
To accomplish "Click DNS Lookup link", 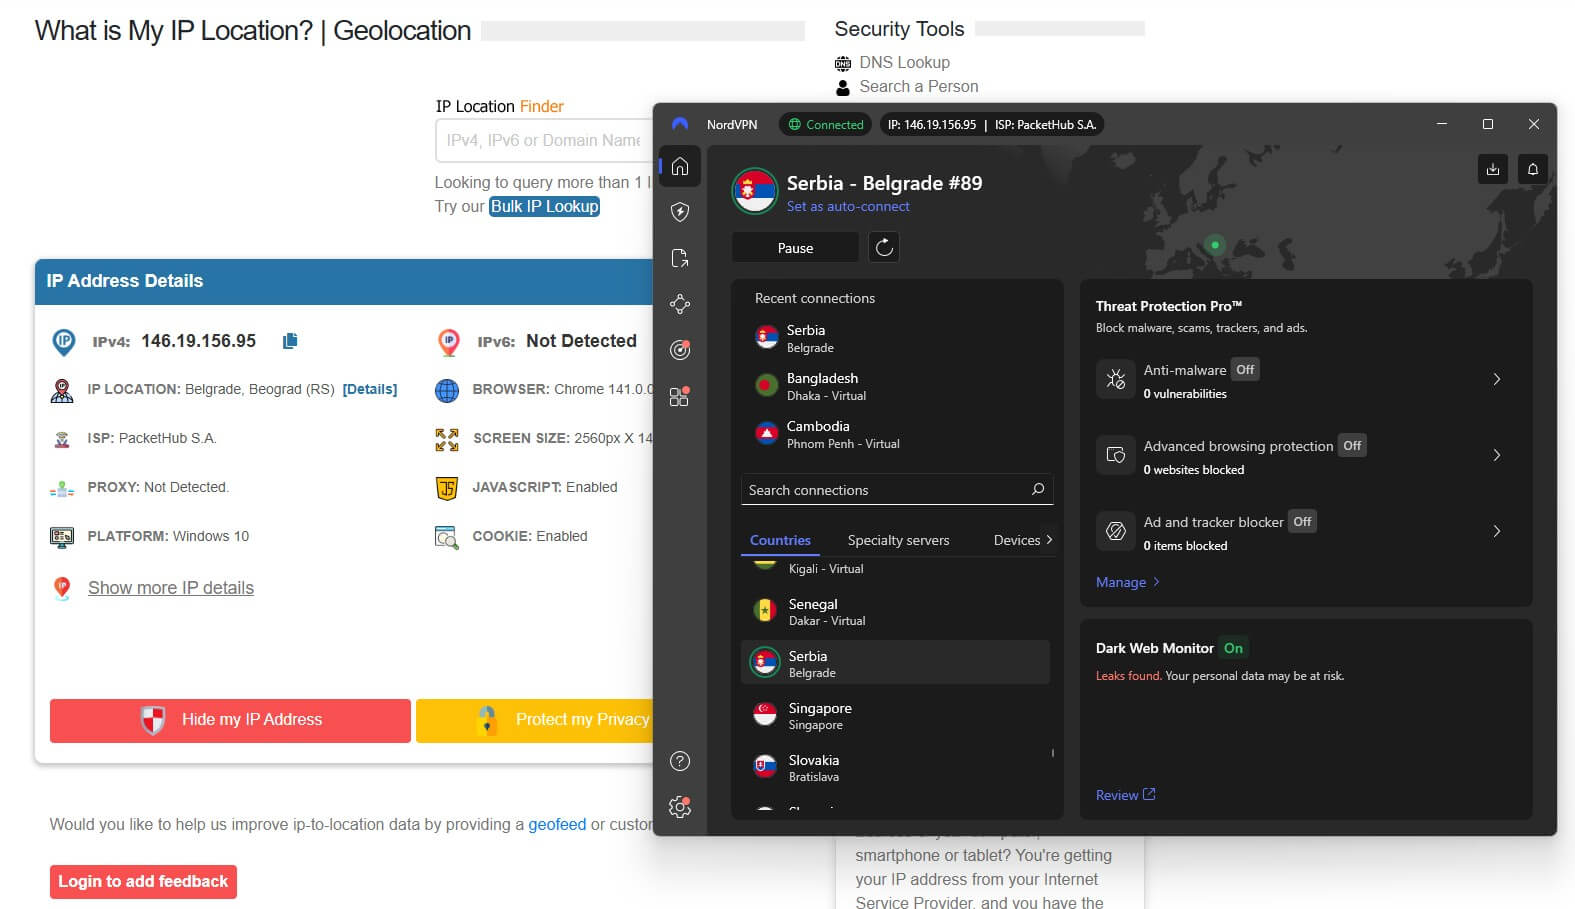I will [x=904, y=62].
